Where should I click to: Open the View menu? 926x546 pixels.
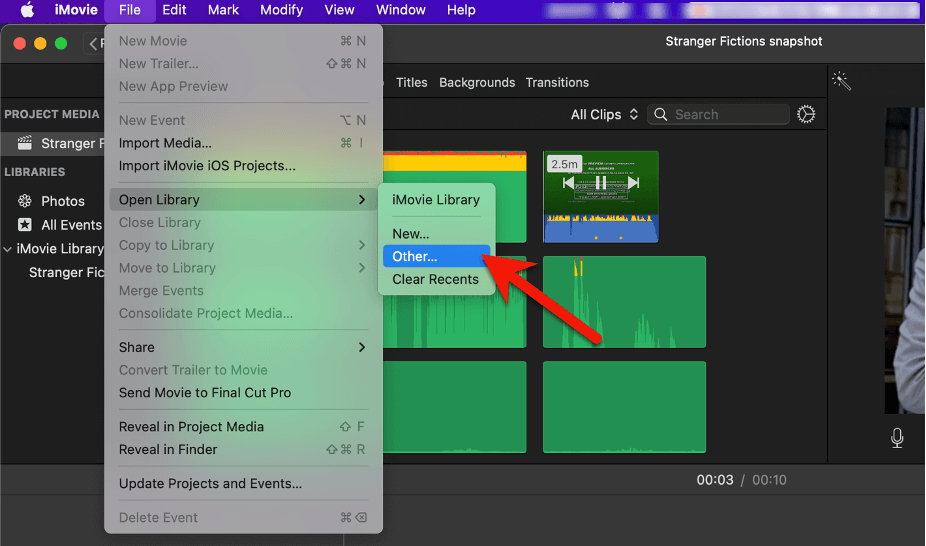click(x=339, y=10)
